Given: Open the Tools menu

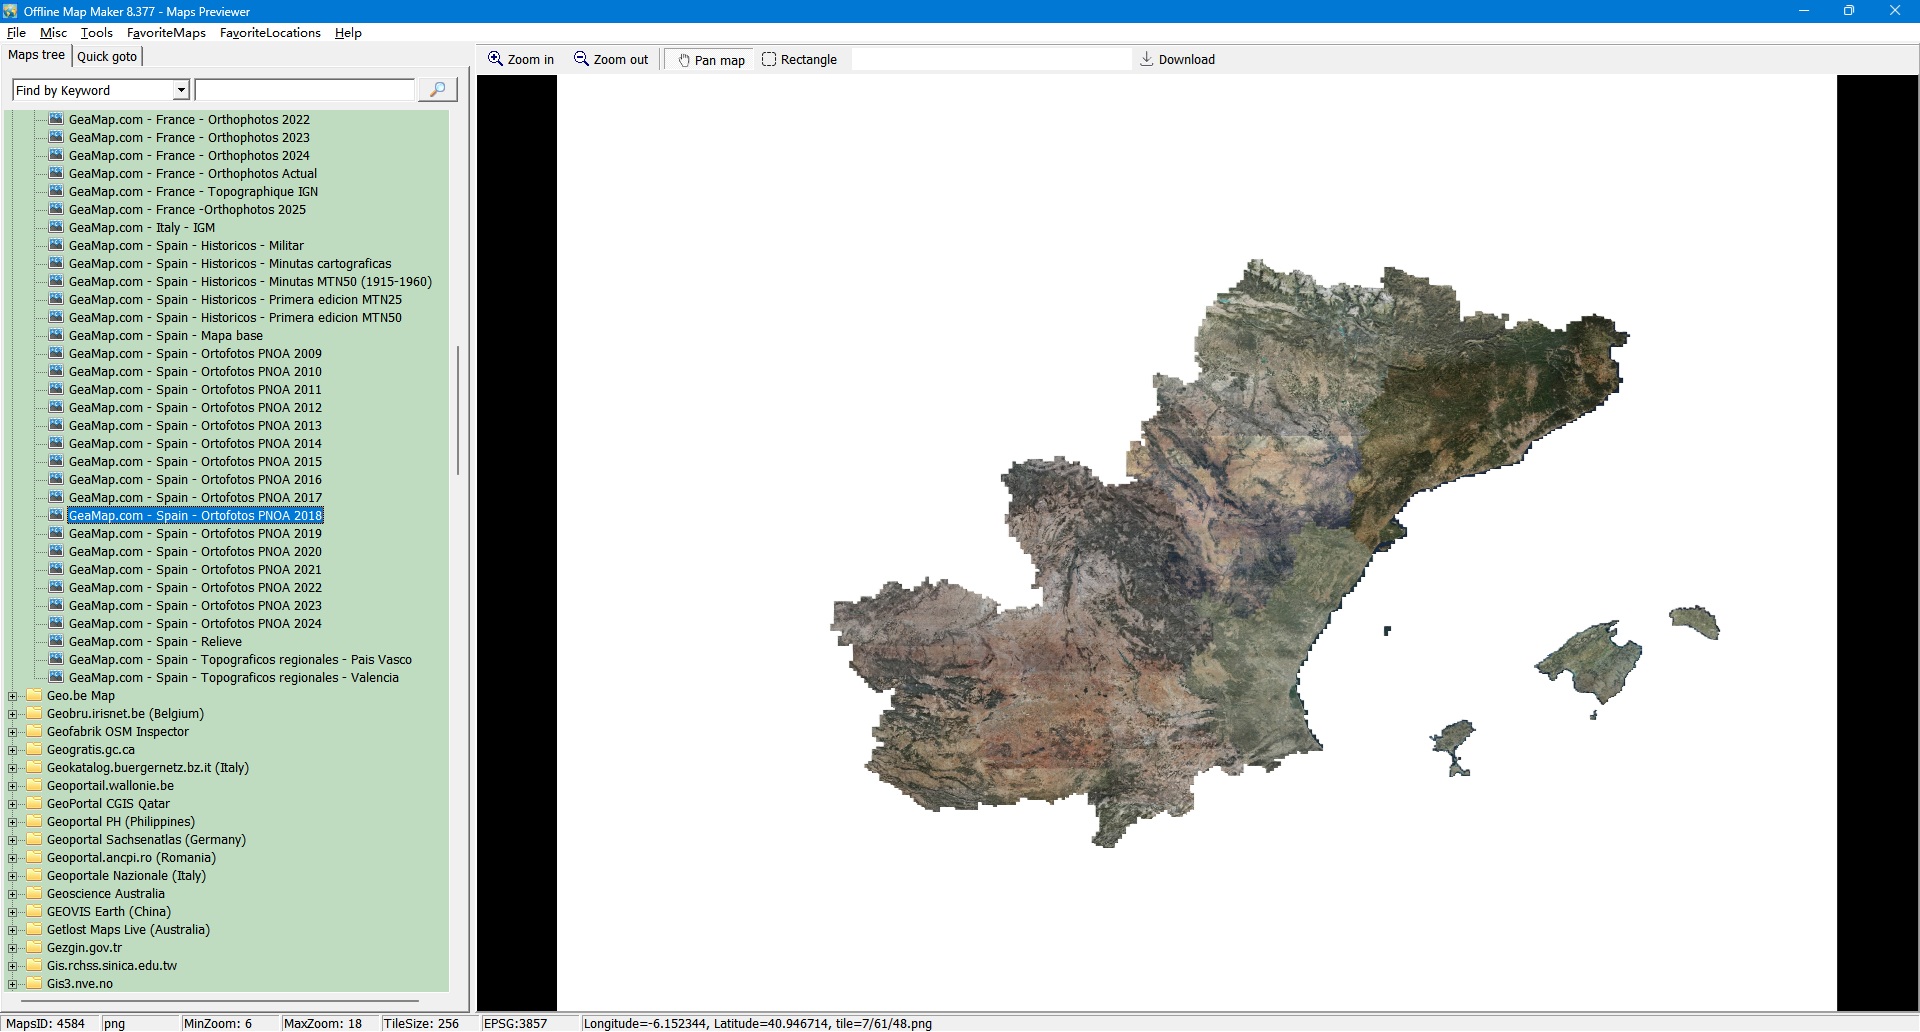Looking at the screenshot, I should pos(96,33).
